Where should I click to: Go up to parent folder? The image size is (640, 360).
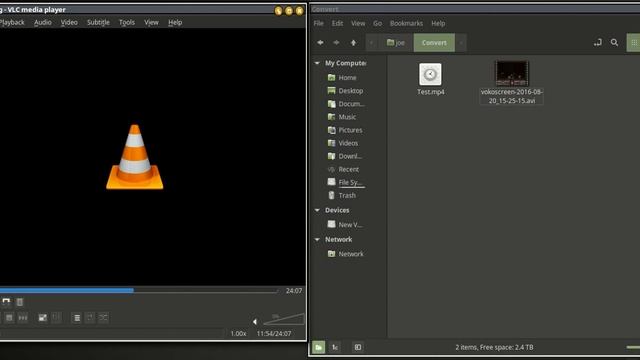[x=353, y=42]
